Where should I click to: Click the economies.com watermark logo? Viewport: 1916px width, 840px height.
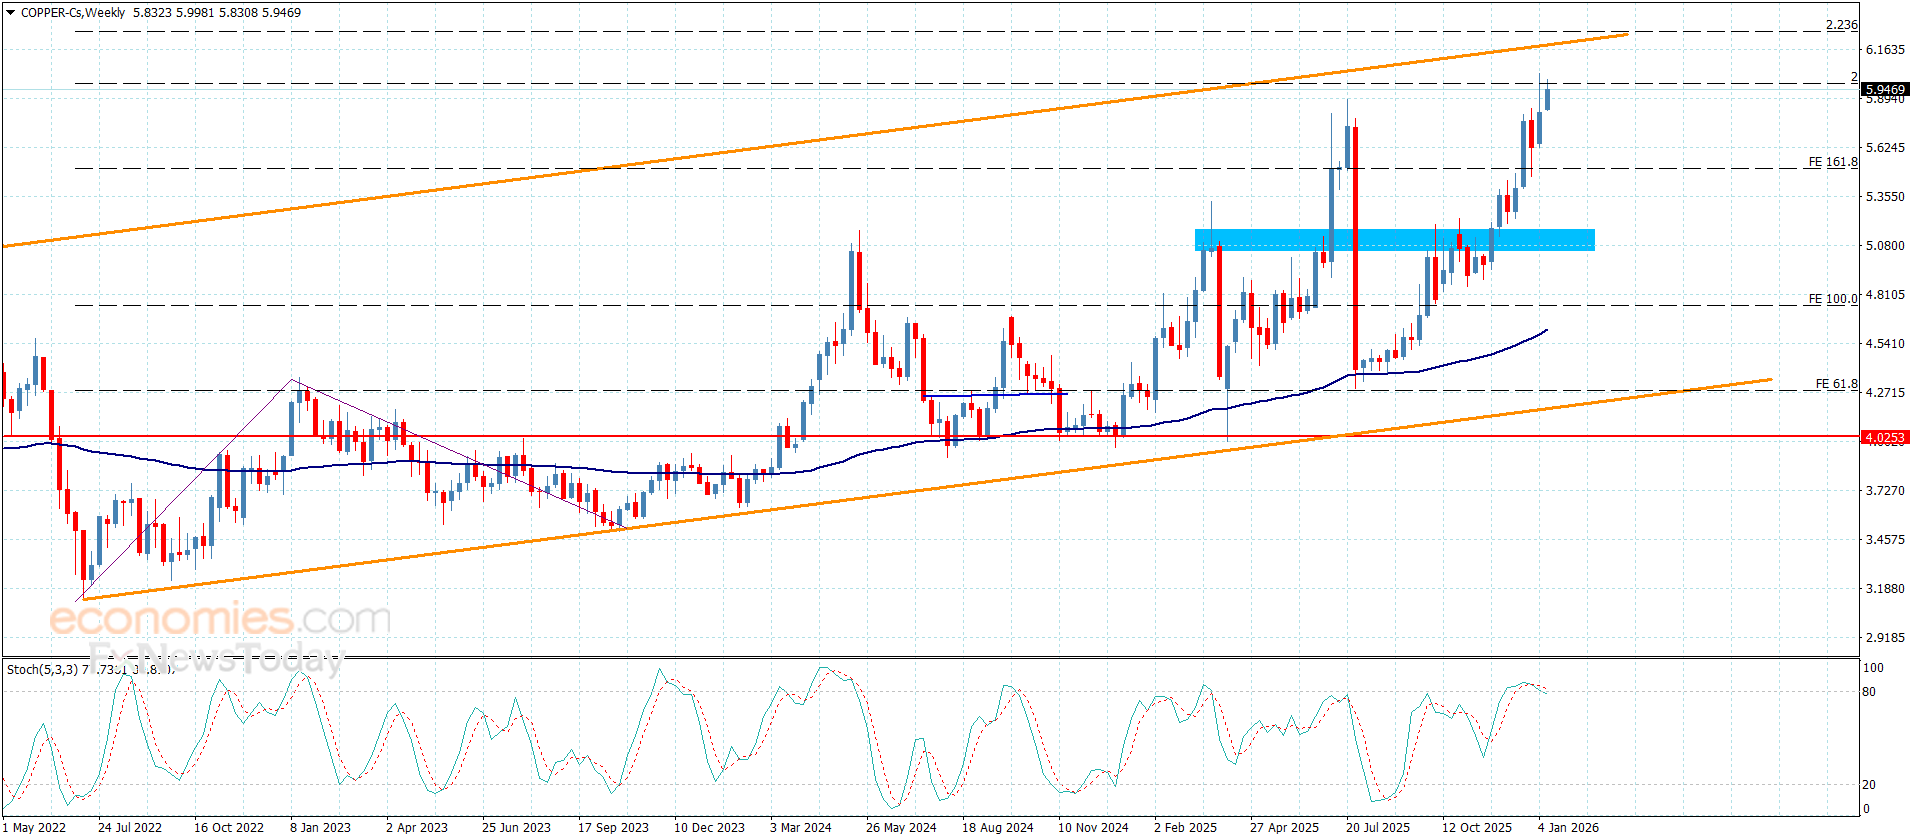pos(220,619)
